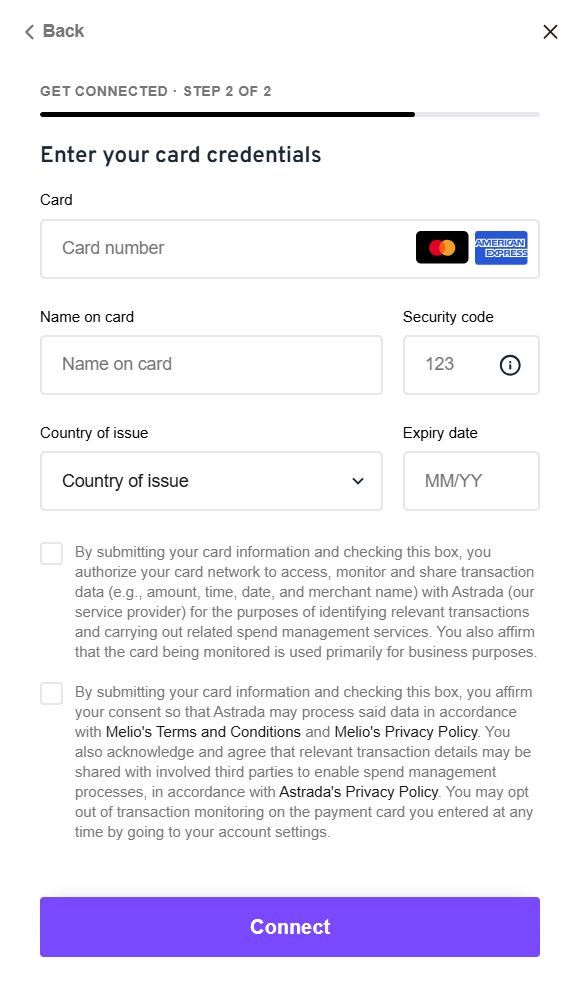The width and height of the screenshot is (573, 986).
Task: Click the Mastercard logo icon
Action: point(442,248)
